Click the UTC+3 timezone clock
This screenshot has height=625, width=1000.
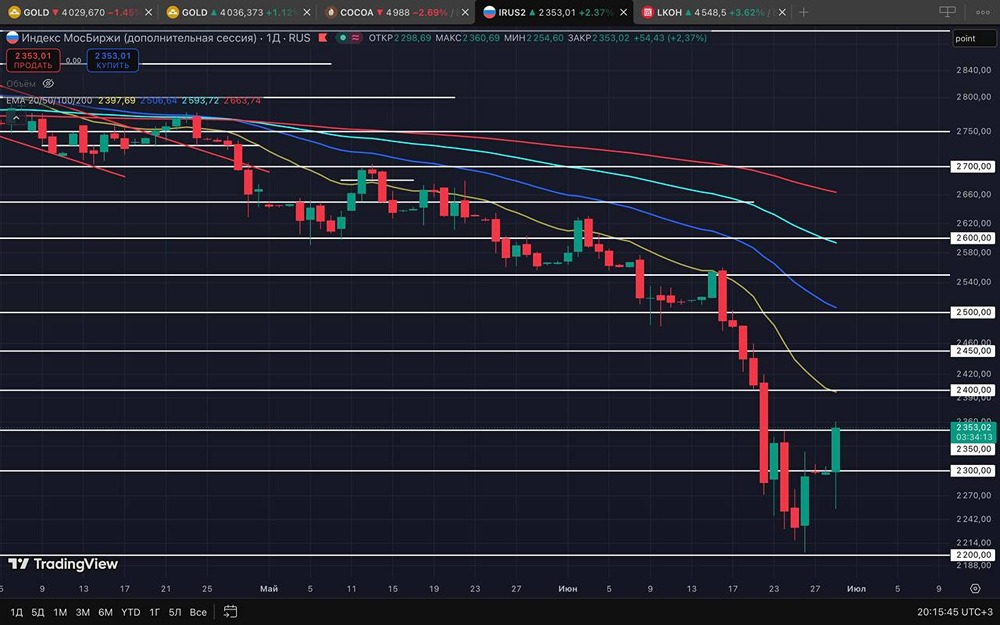point(955,612)
